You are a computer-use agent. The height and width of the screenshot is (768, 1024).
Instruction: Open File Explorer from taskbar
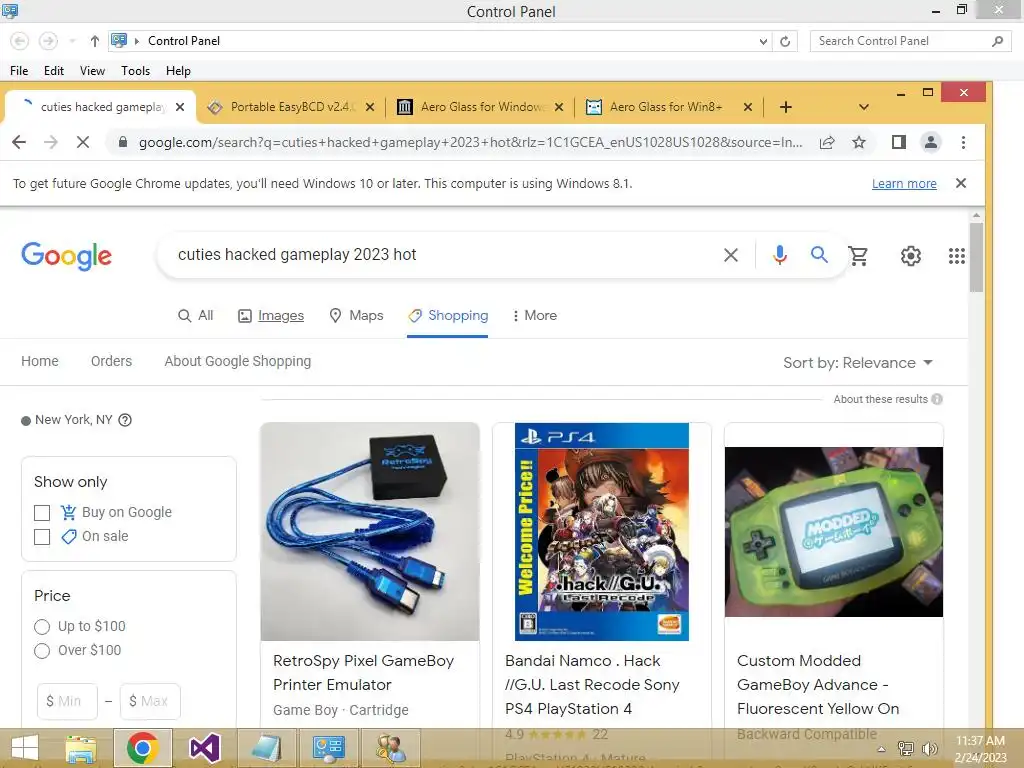(x=81, y=748)
